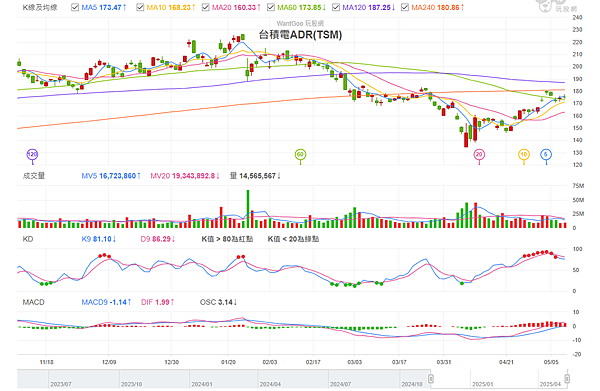600x391 pixels.
Task: Click the green 60 marker pin
Action: point(300,155)
